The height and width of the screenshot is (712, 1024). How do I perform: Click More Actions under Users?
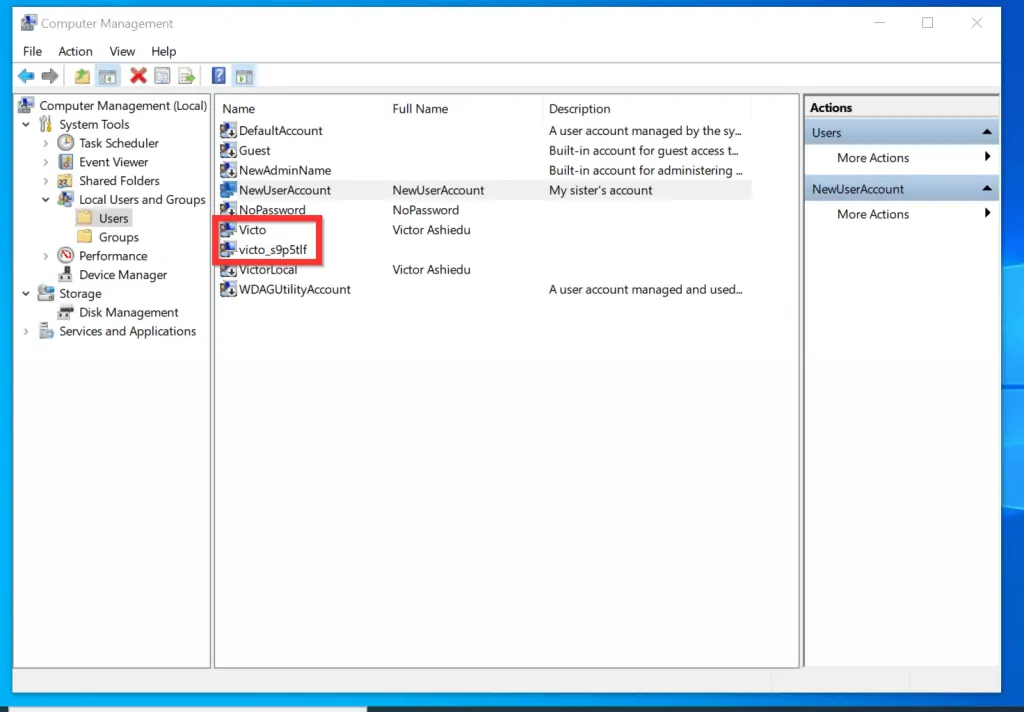tap(873, 158)
